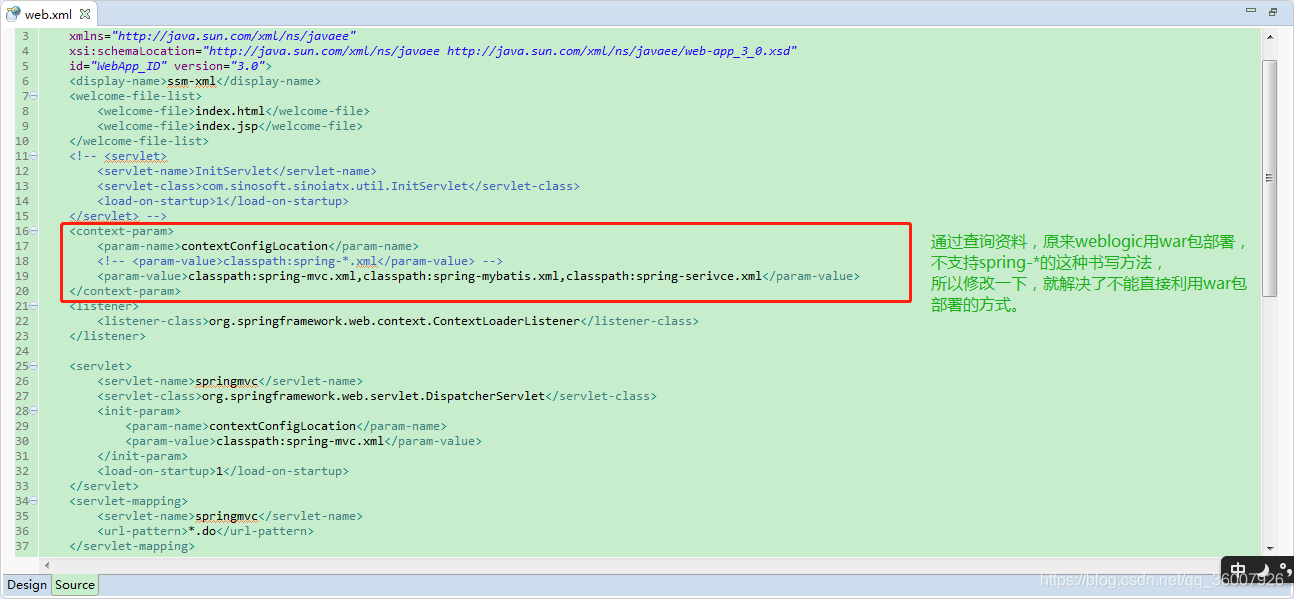Click load-on-startup on line 32

pos(223,471)
